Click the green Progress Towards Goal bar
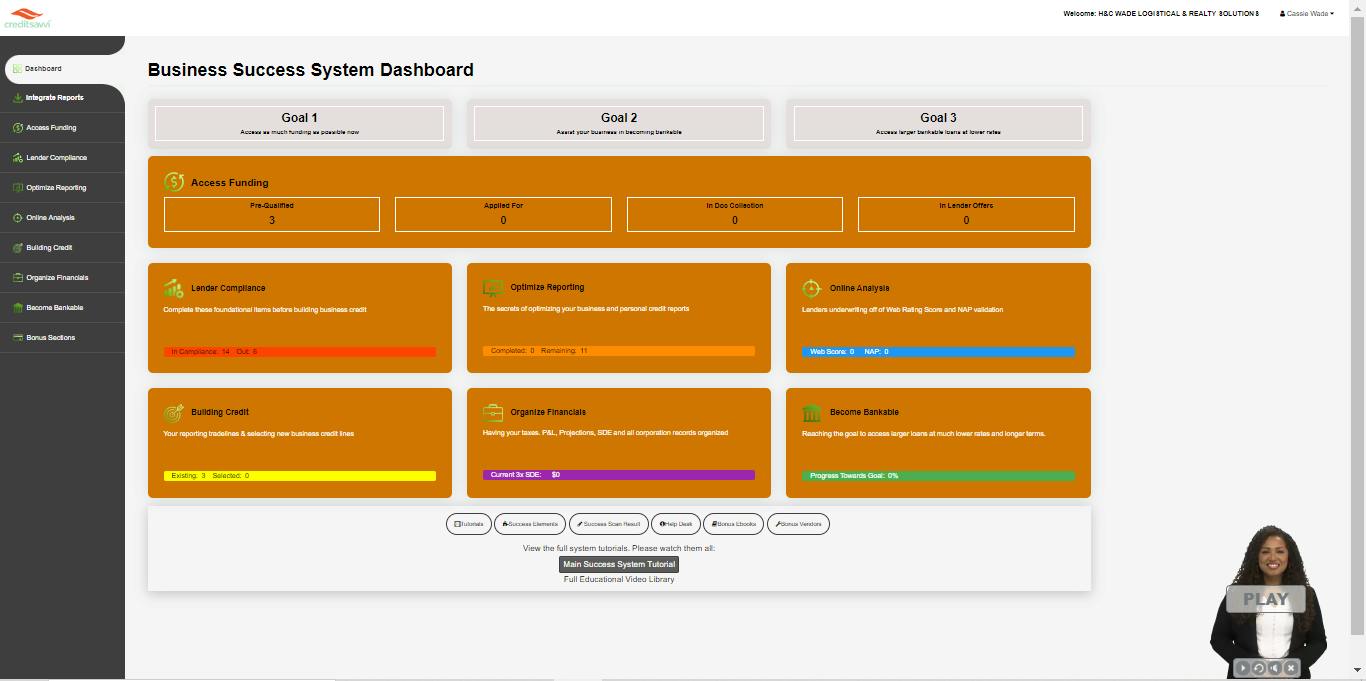This screenshot has height=681, width=1366. pos(938,476)
